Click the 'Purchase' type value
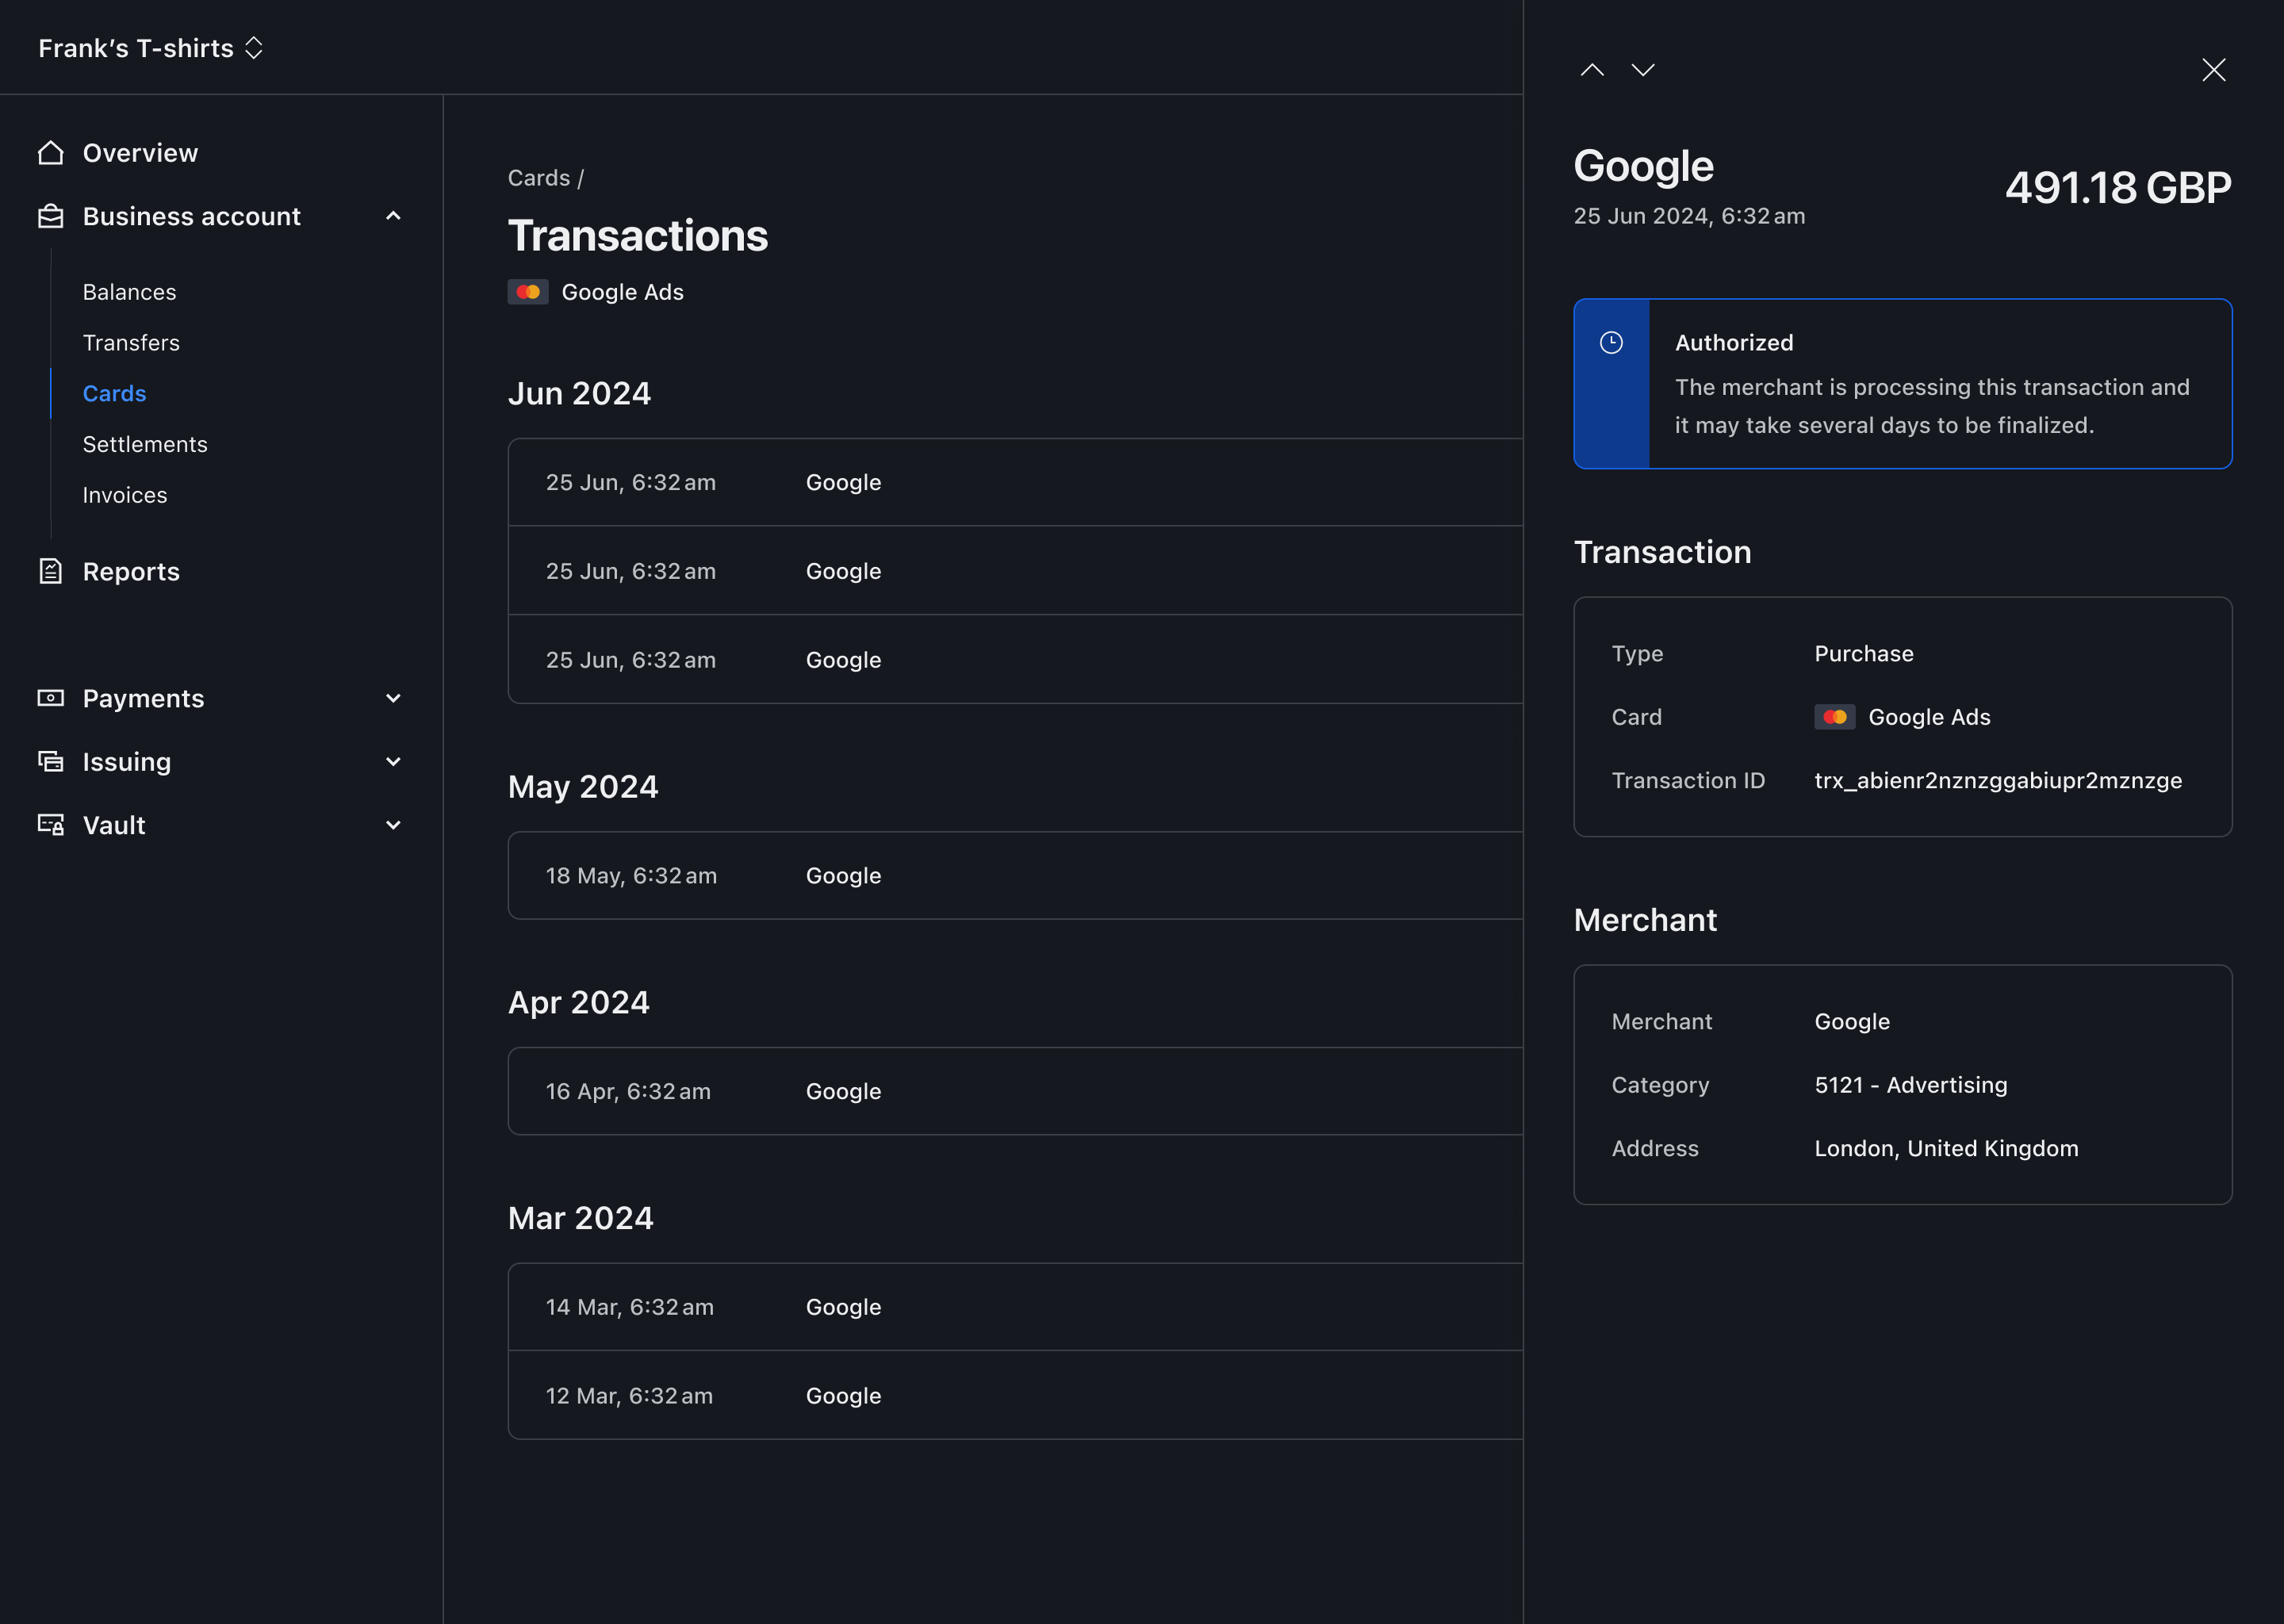Screen dimensions: 2284x1624 point(1864,654)
